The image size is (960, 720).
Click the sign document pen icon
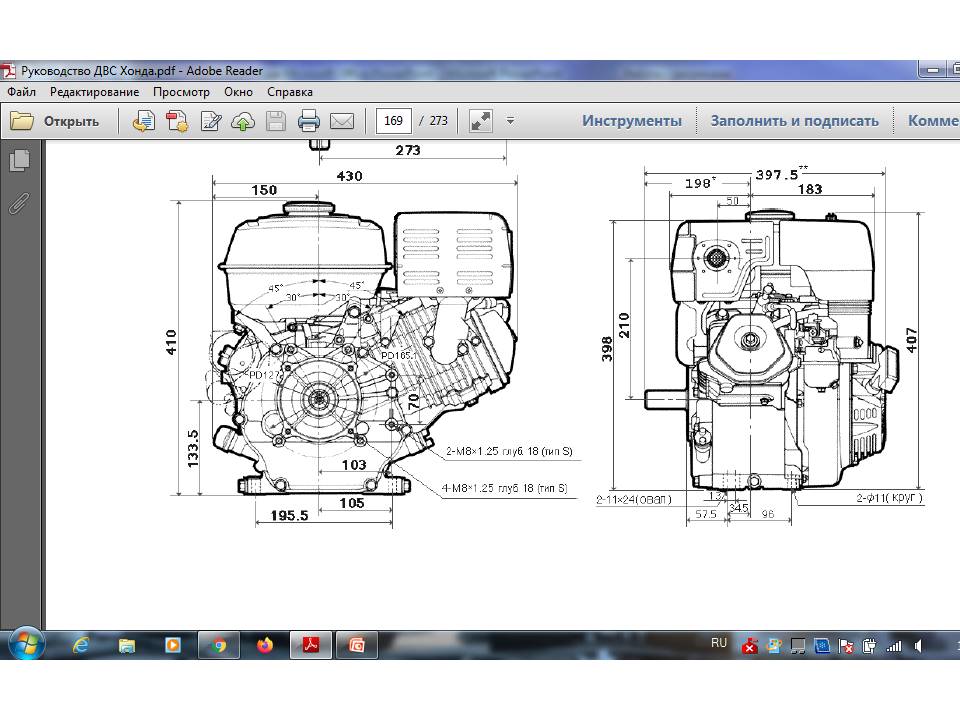210,121
